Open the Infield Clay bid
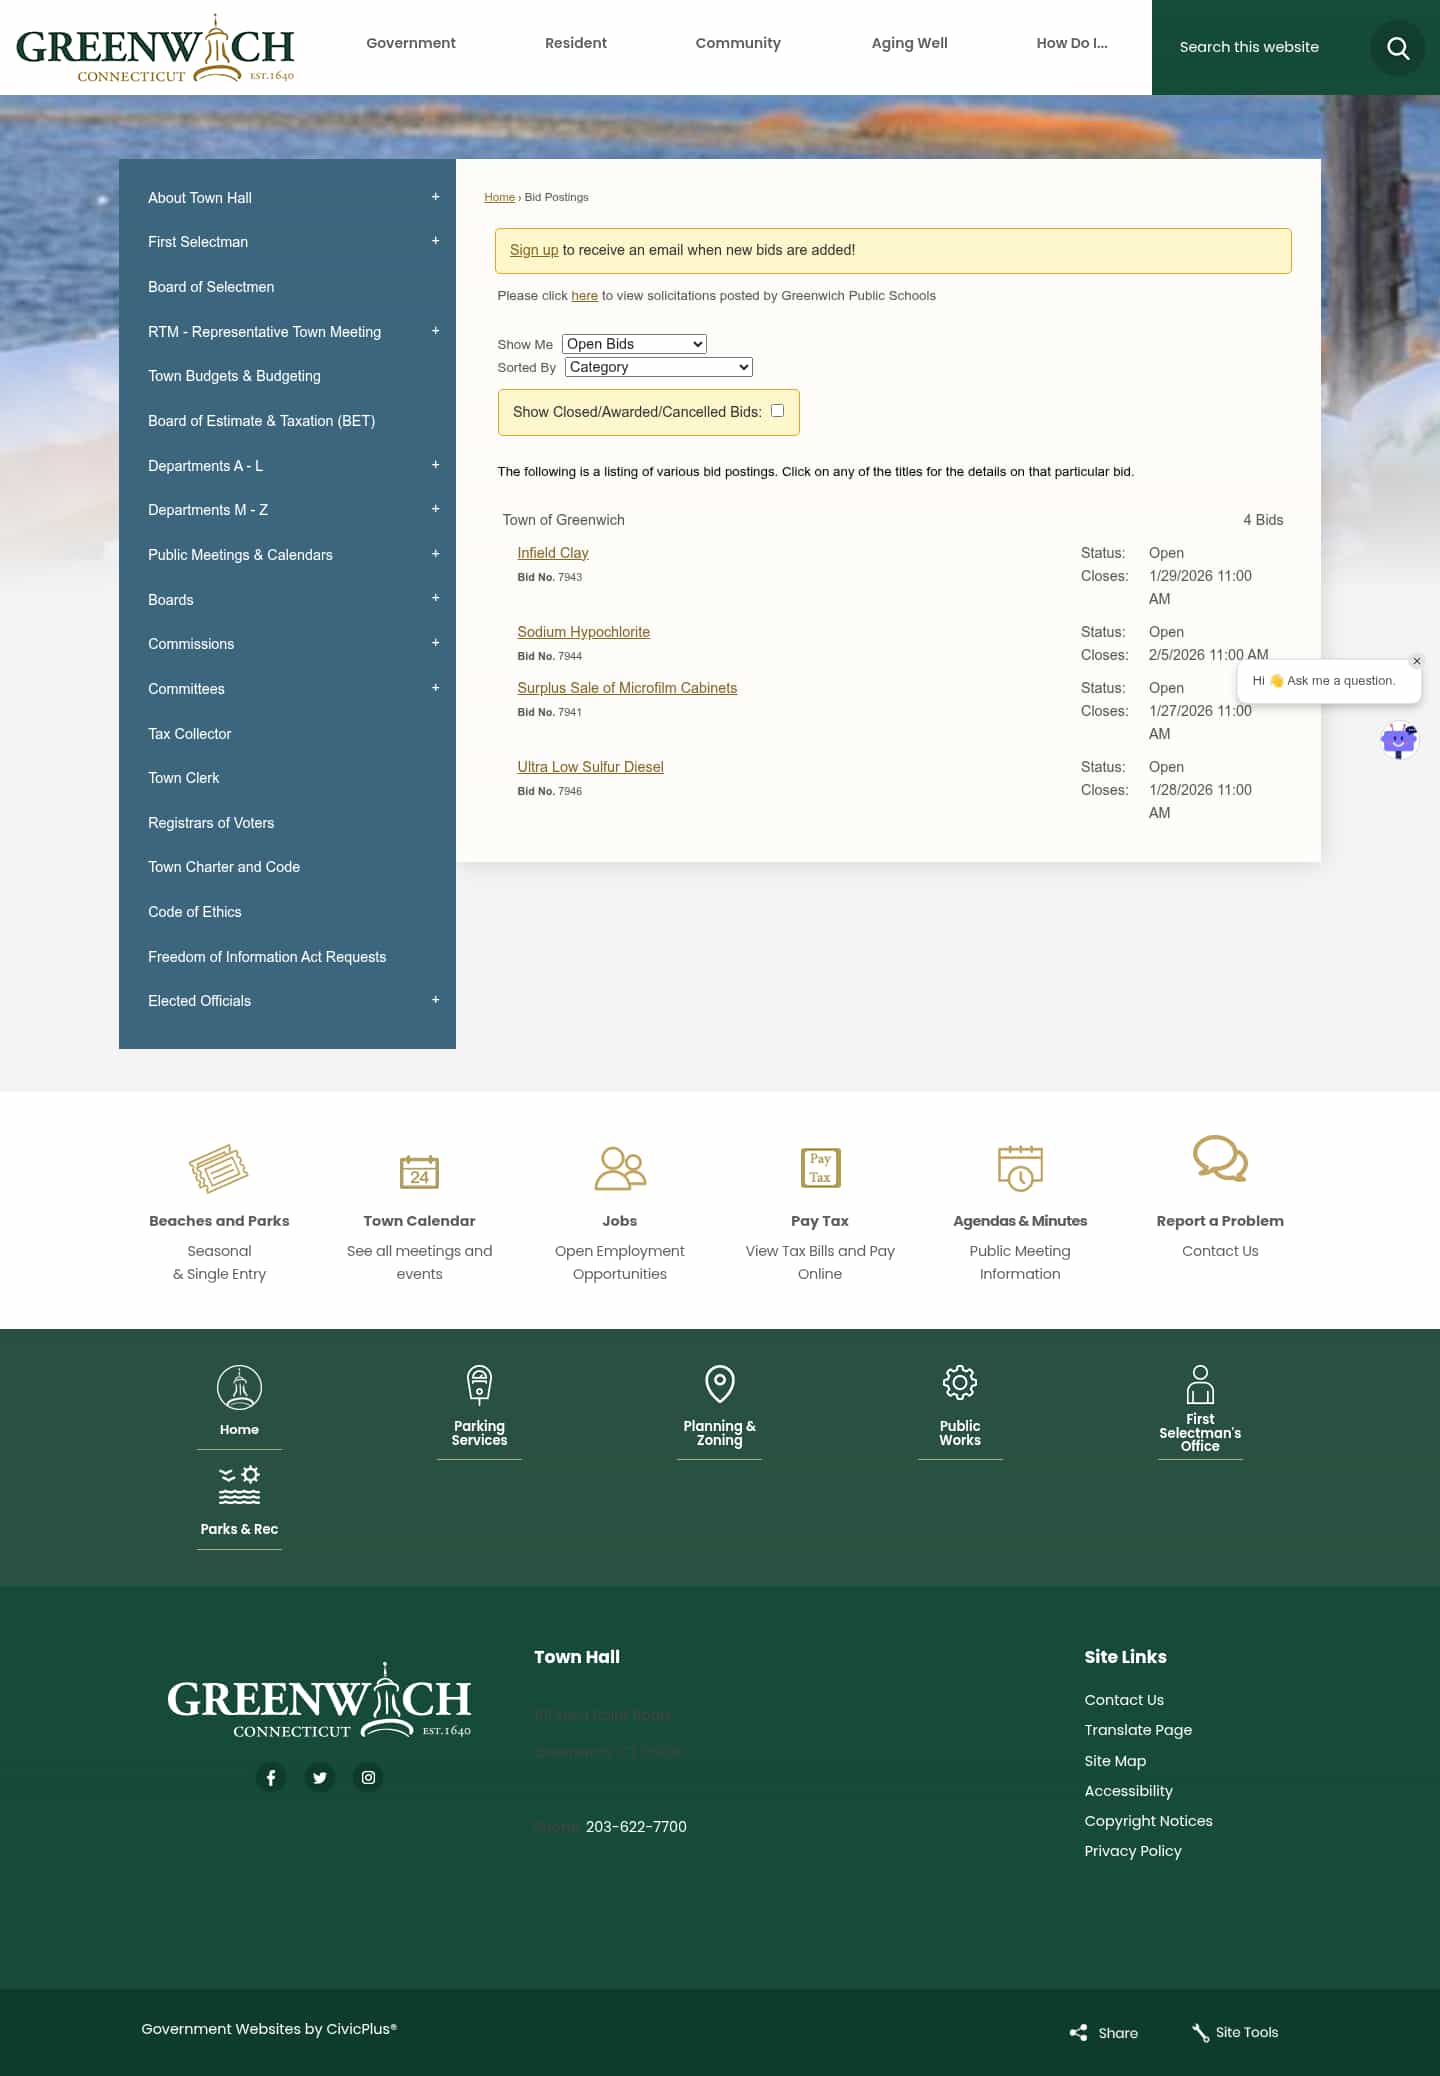The image size is (1440, 2076). pyautogui.click(x=553, y=553)
